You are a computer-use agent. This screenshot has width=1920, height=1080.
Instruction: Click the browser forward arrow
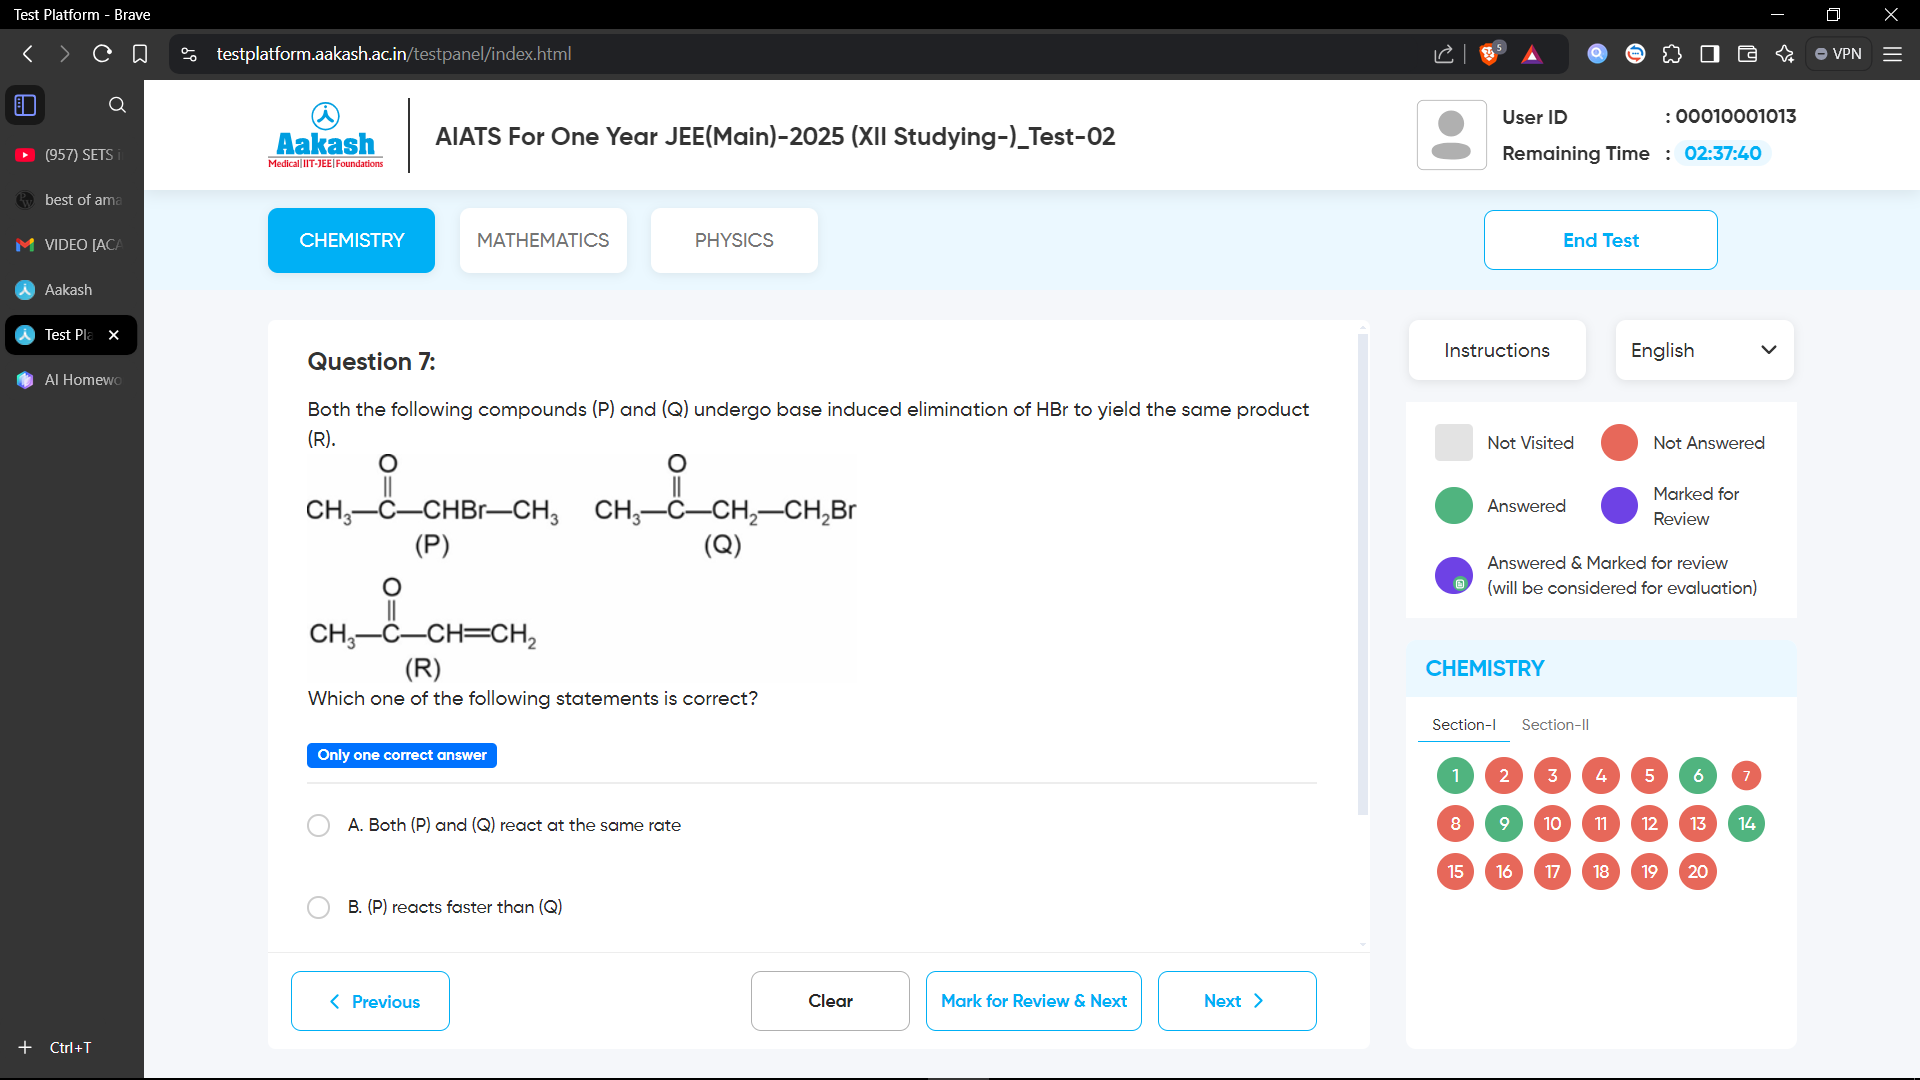[65, 54]
